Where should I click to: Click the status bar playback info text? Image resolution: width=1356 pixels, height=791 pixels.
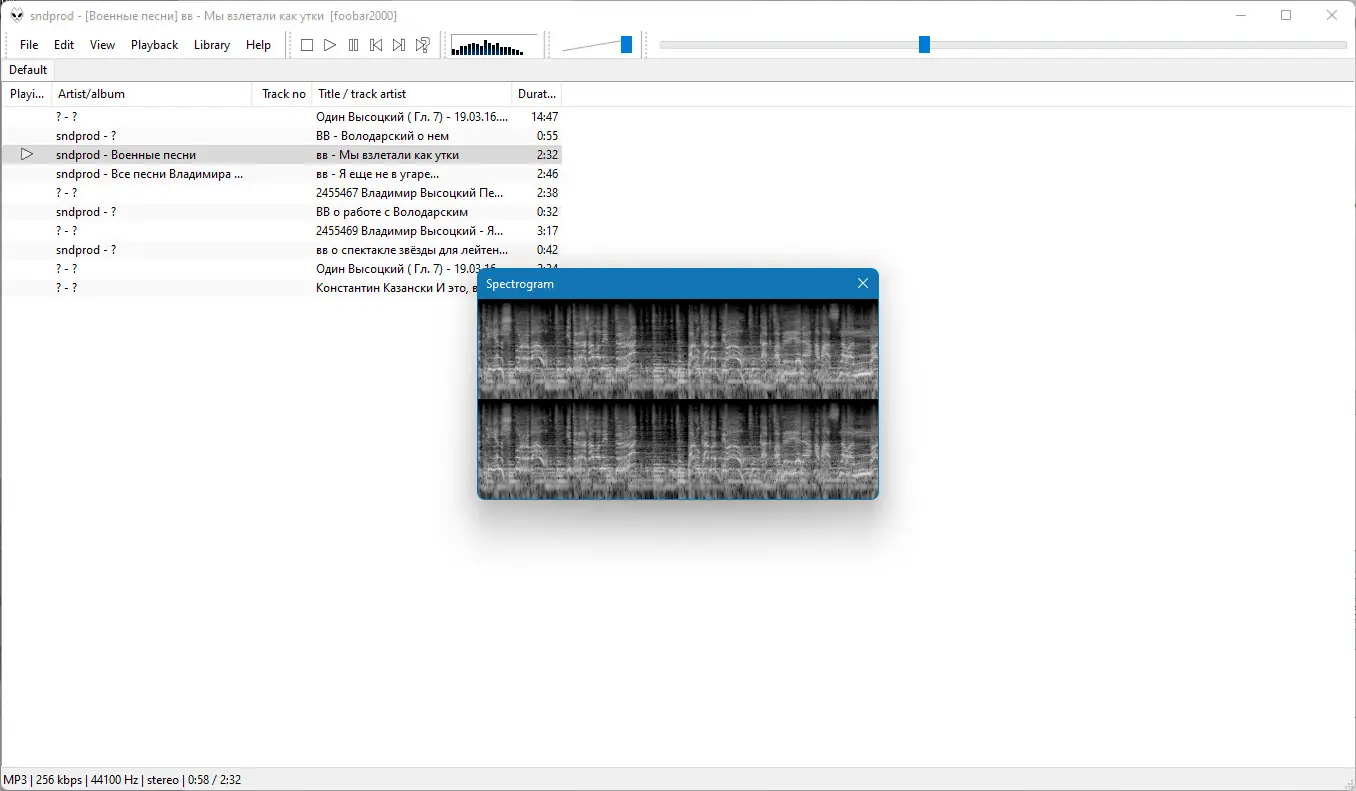point(122,780)
